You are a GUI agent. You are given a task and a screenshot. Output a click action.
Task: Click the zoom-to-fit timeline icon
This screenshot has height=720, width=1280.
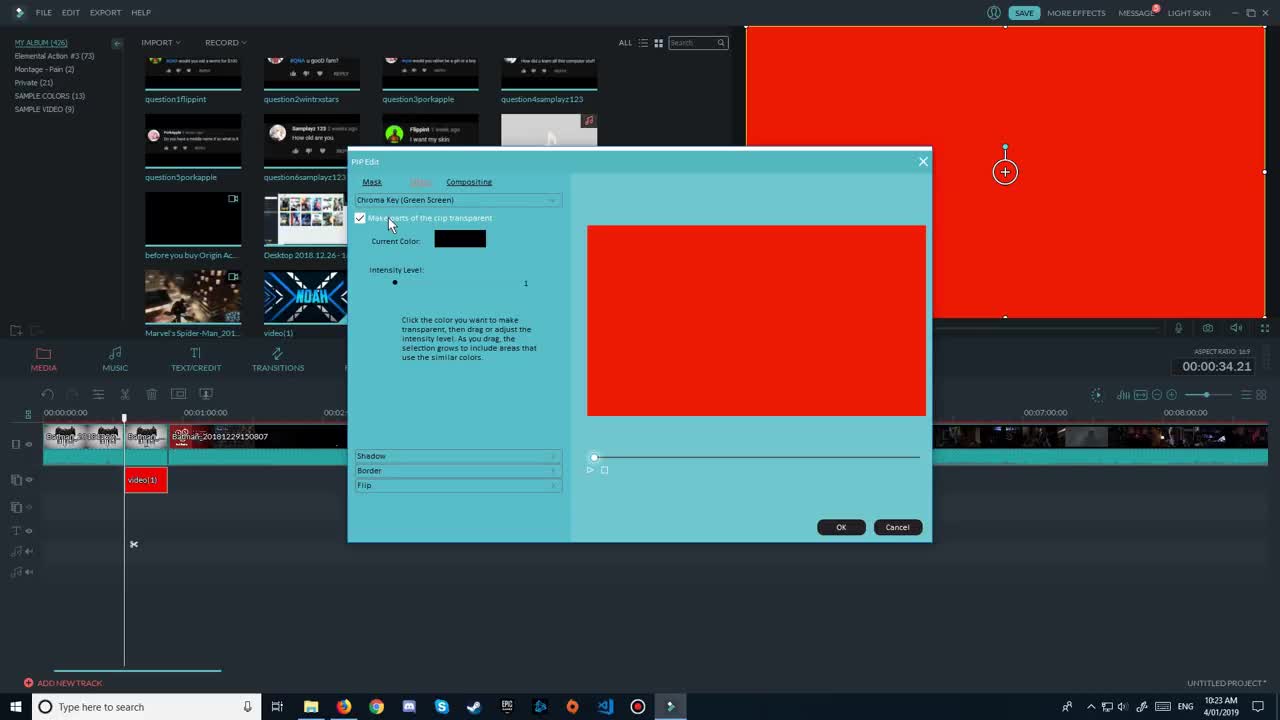(1141, 395)
